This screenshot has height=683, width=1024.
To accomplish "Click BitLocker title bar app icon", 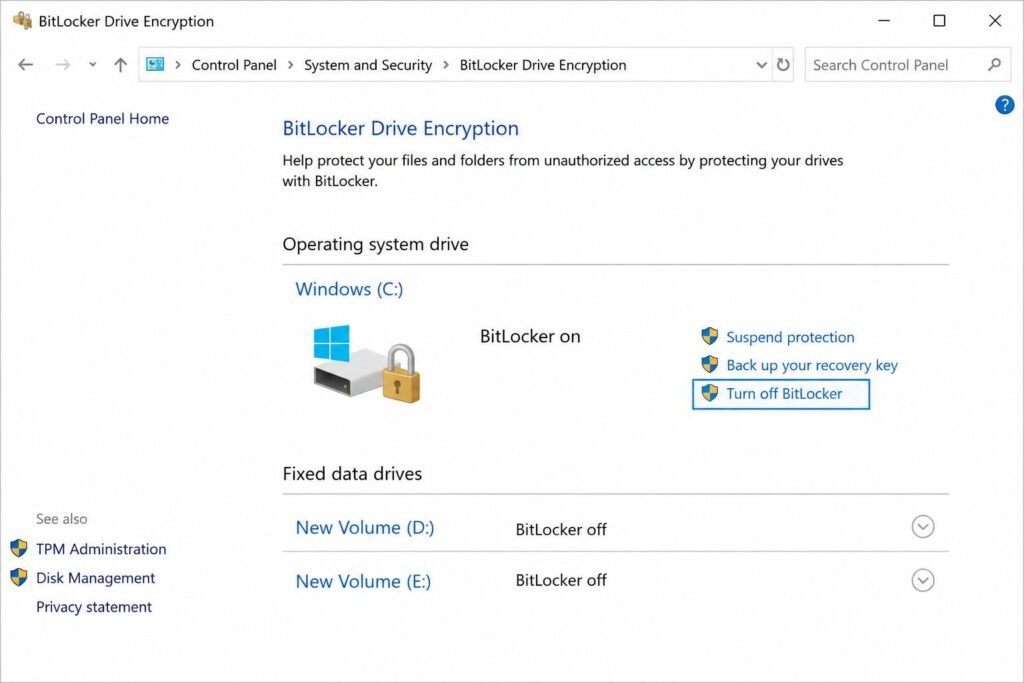I will tap(22, 20).
